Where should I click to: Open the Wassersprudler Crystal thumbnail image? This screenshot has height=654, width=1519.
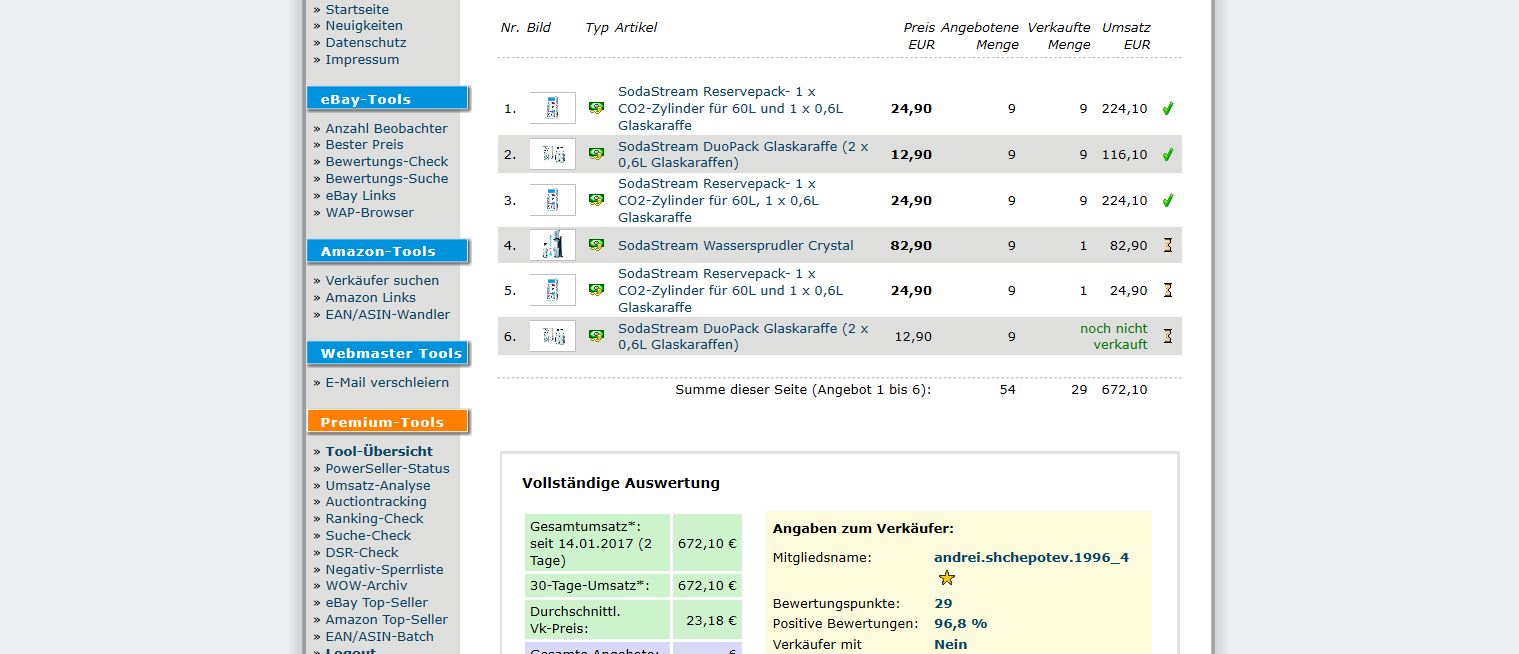pos(552,245)
